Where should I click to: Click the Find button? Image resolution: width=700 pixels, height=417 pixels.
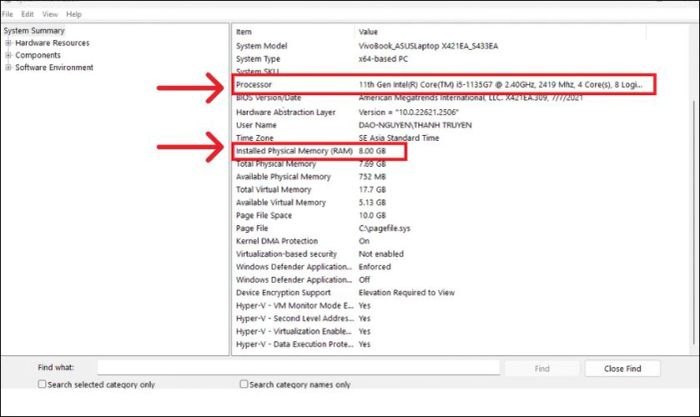point(542,369)
